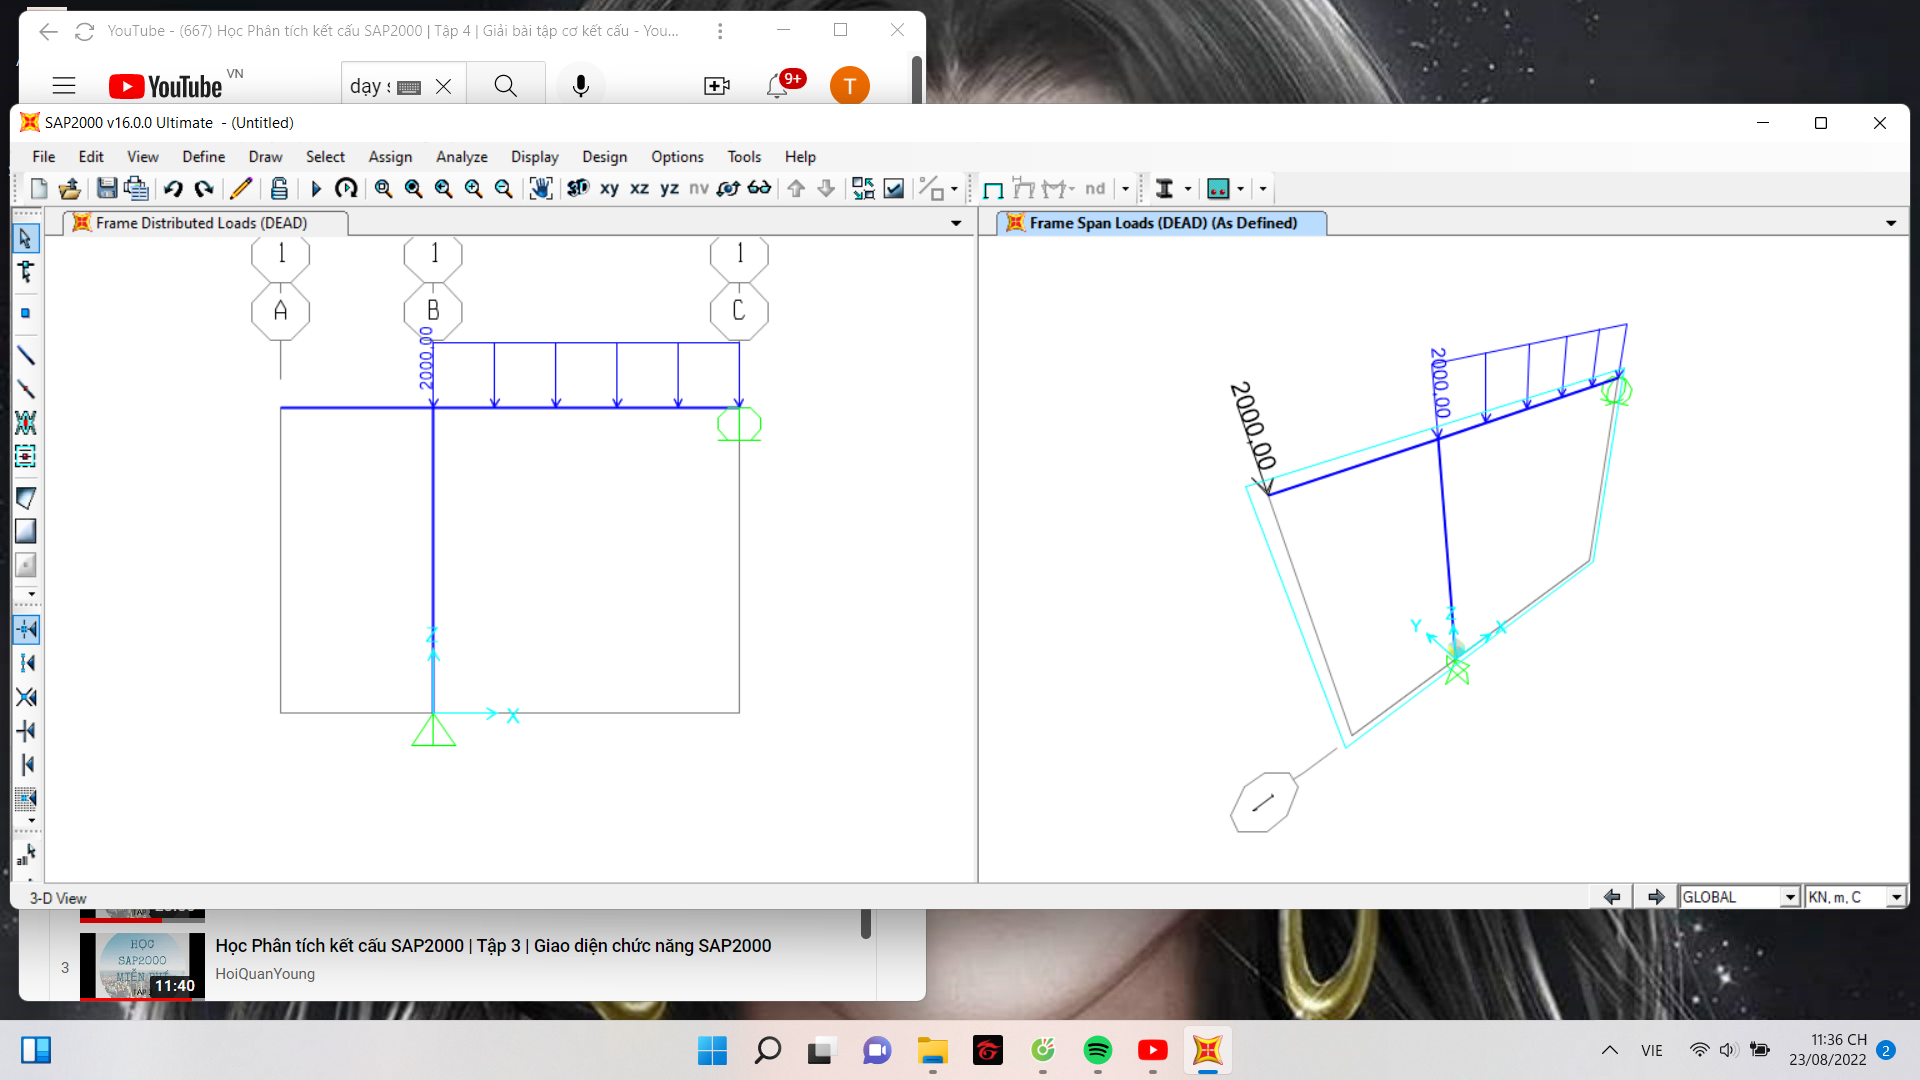
Task: Switch to 3D view icon
Action: click(577, 188)
